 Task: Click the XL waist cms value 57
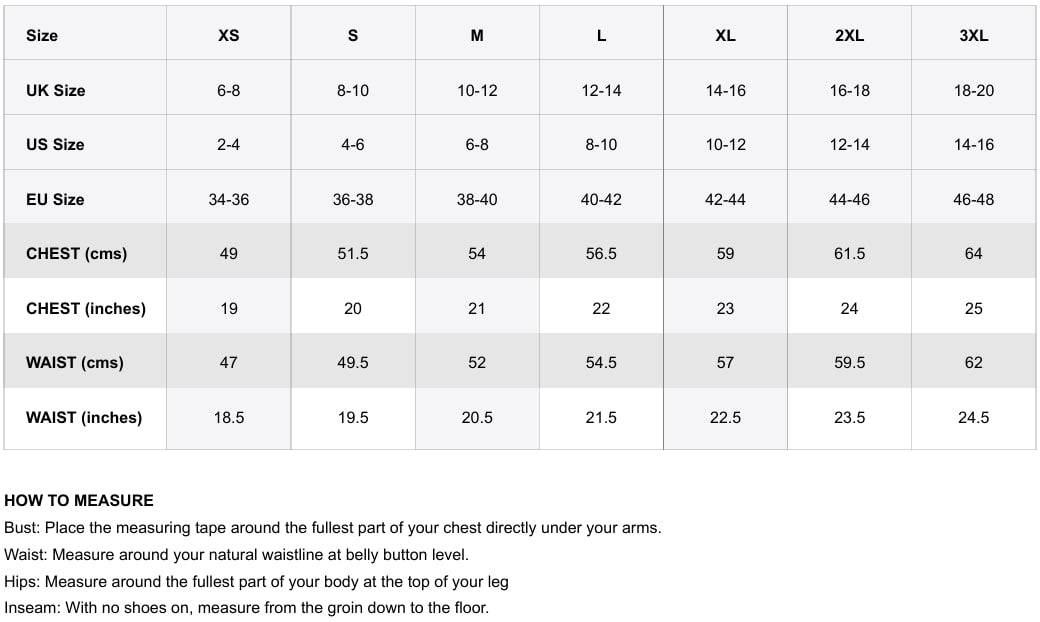[725, 362]
